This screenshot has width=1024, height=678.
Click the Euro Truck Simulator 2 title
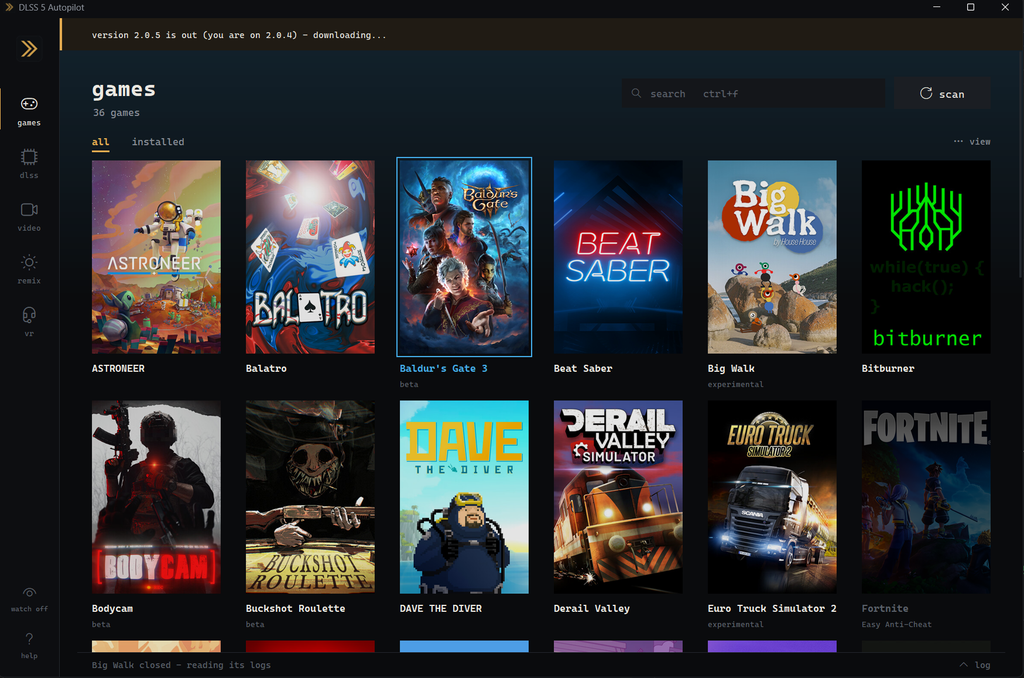coord(772,608)
